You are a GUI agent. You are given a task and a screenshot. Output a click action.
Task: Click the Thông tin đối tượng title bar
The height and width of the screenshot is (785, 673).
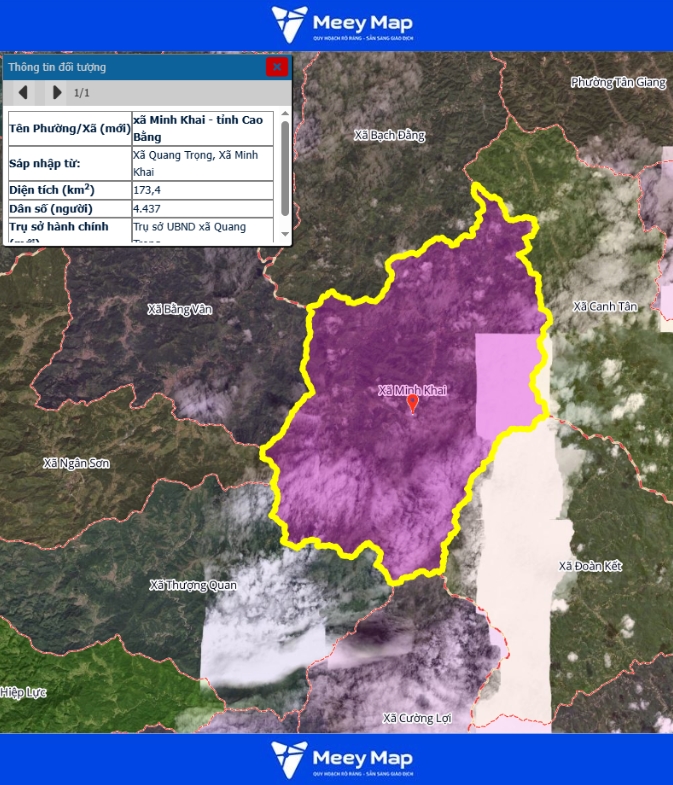click(x=130, y=67)
